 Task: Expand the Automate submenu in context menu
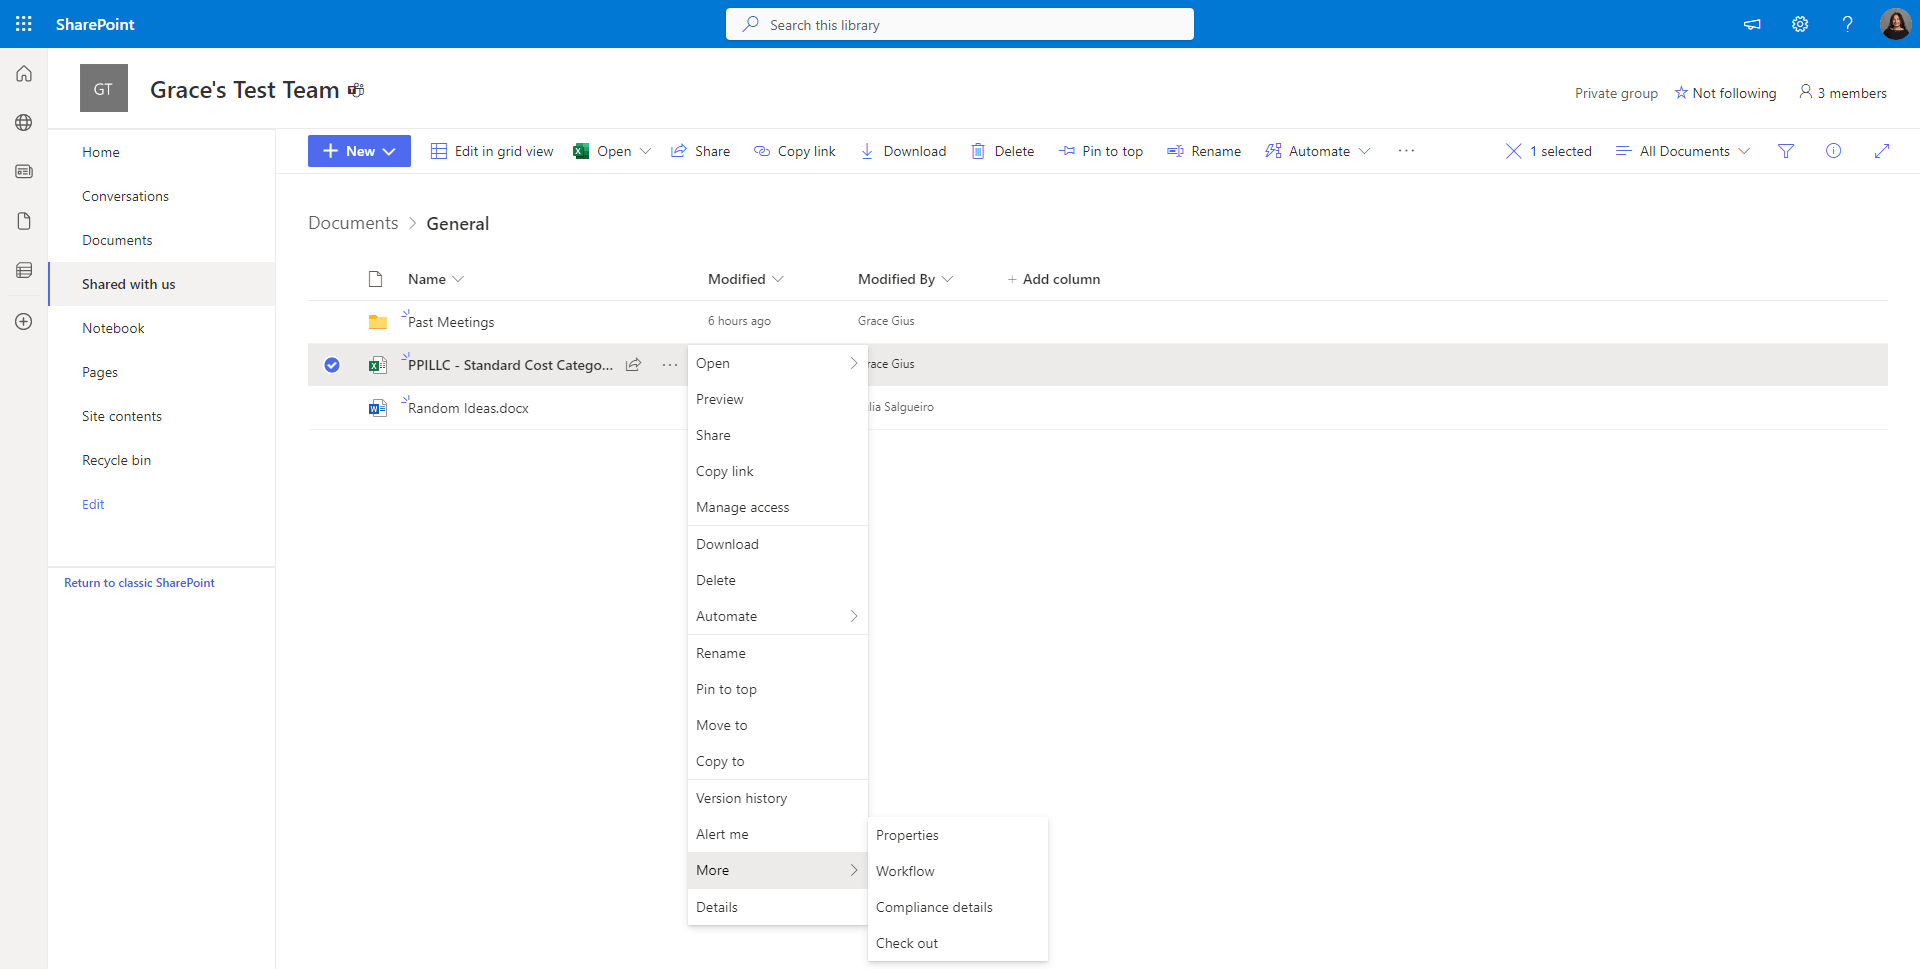853,616
